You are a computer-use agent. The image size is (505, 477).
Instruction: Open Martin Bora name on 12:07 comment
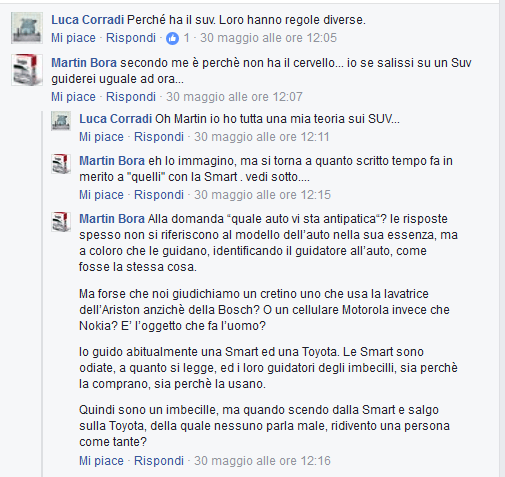[x=84, y=63]
